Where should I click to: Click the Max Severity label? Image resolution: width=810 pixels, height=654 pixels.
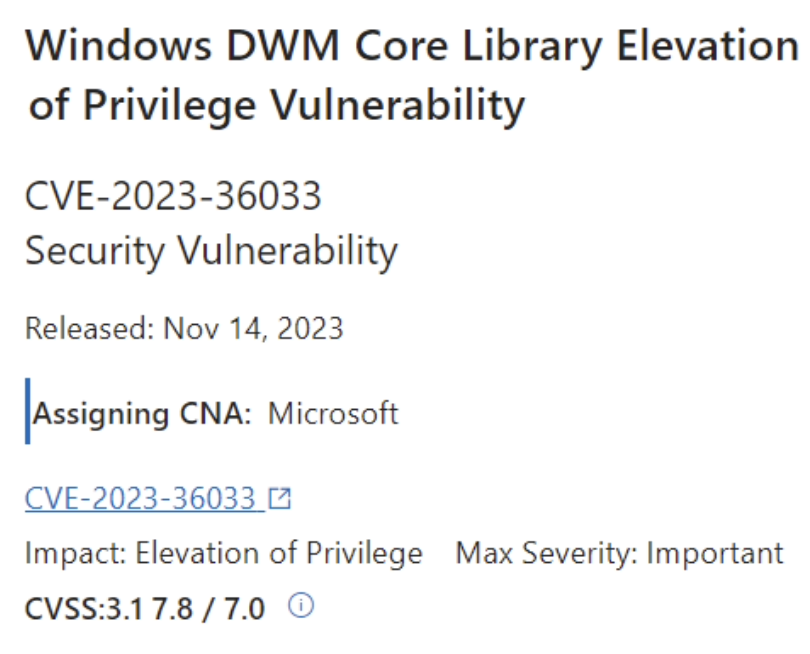[547, 553]
